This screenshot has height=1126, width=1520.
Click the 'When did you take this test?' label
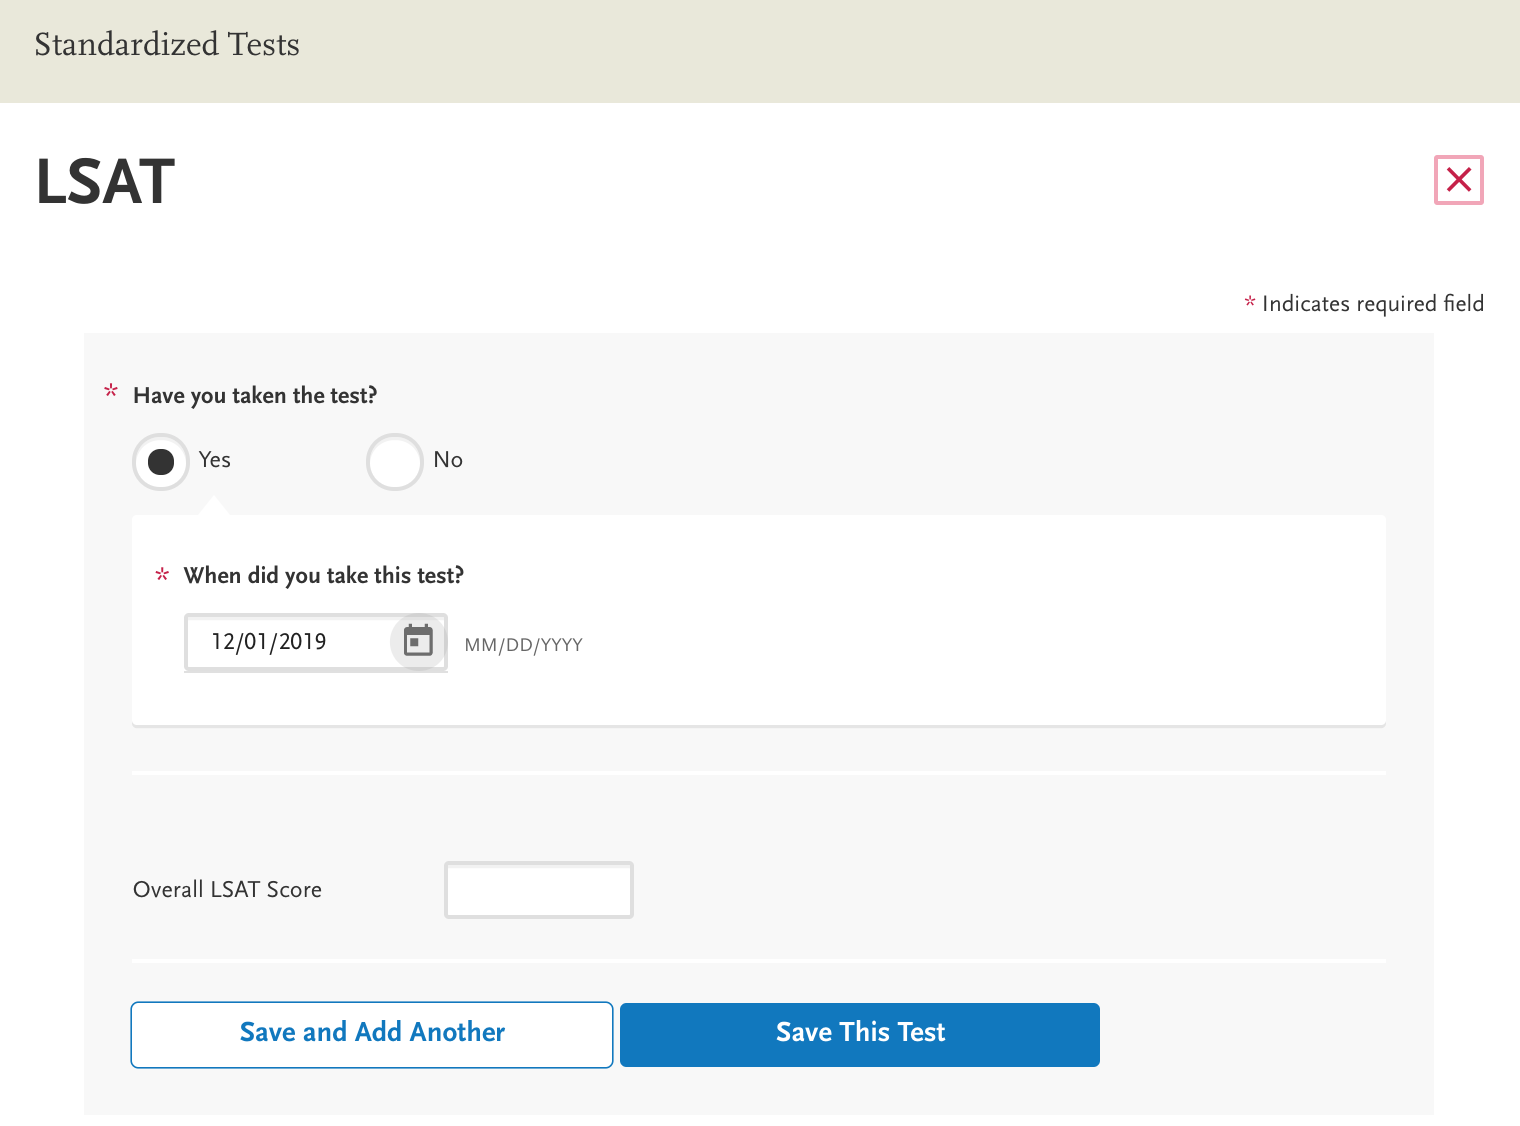click(x=323, y=576)
